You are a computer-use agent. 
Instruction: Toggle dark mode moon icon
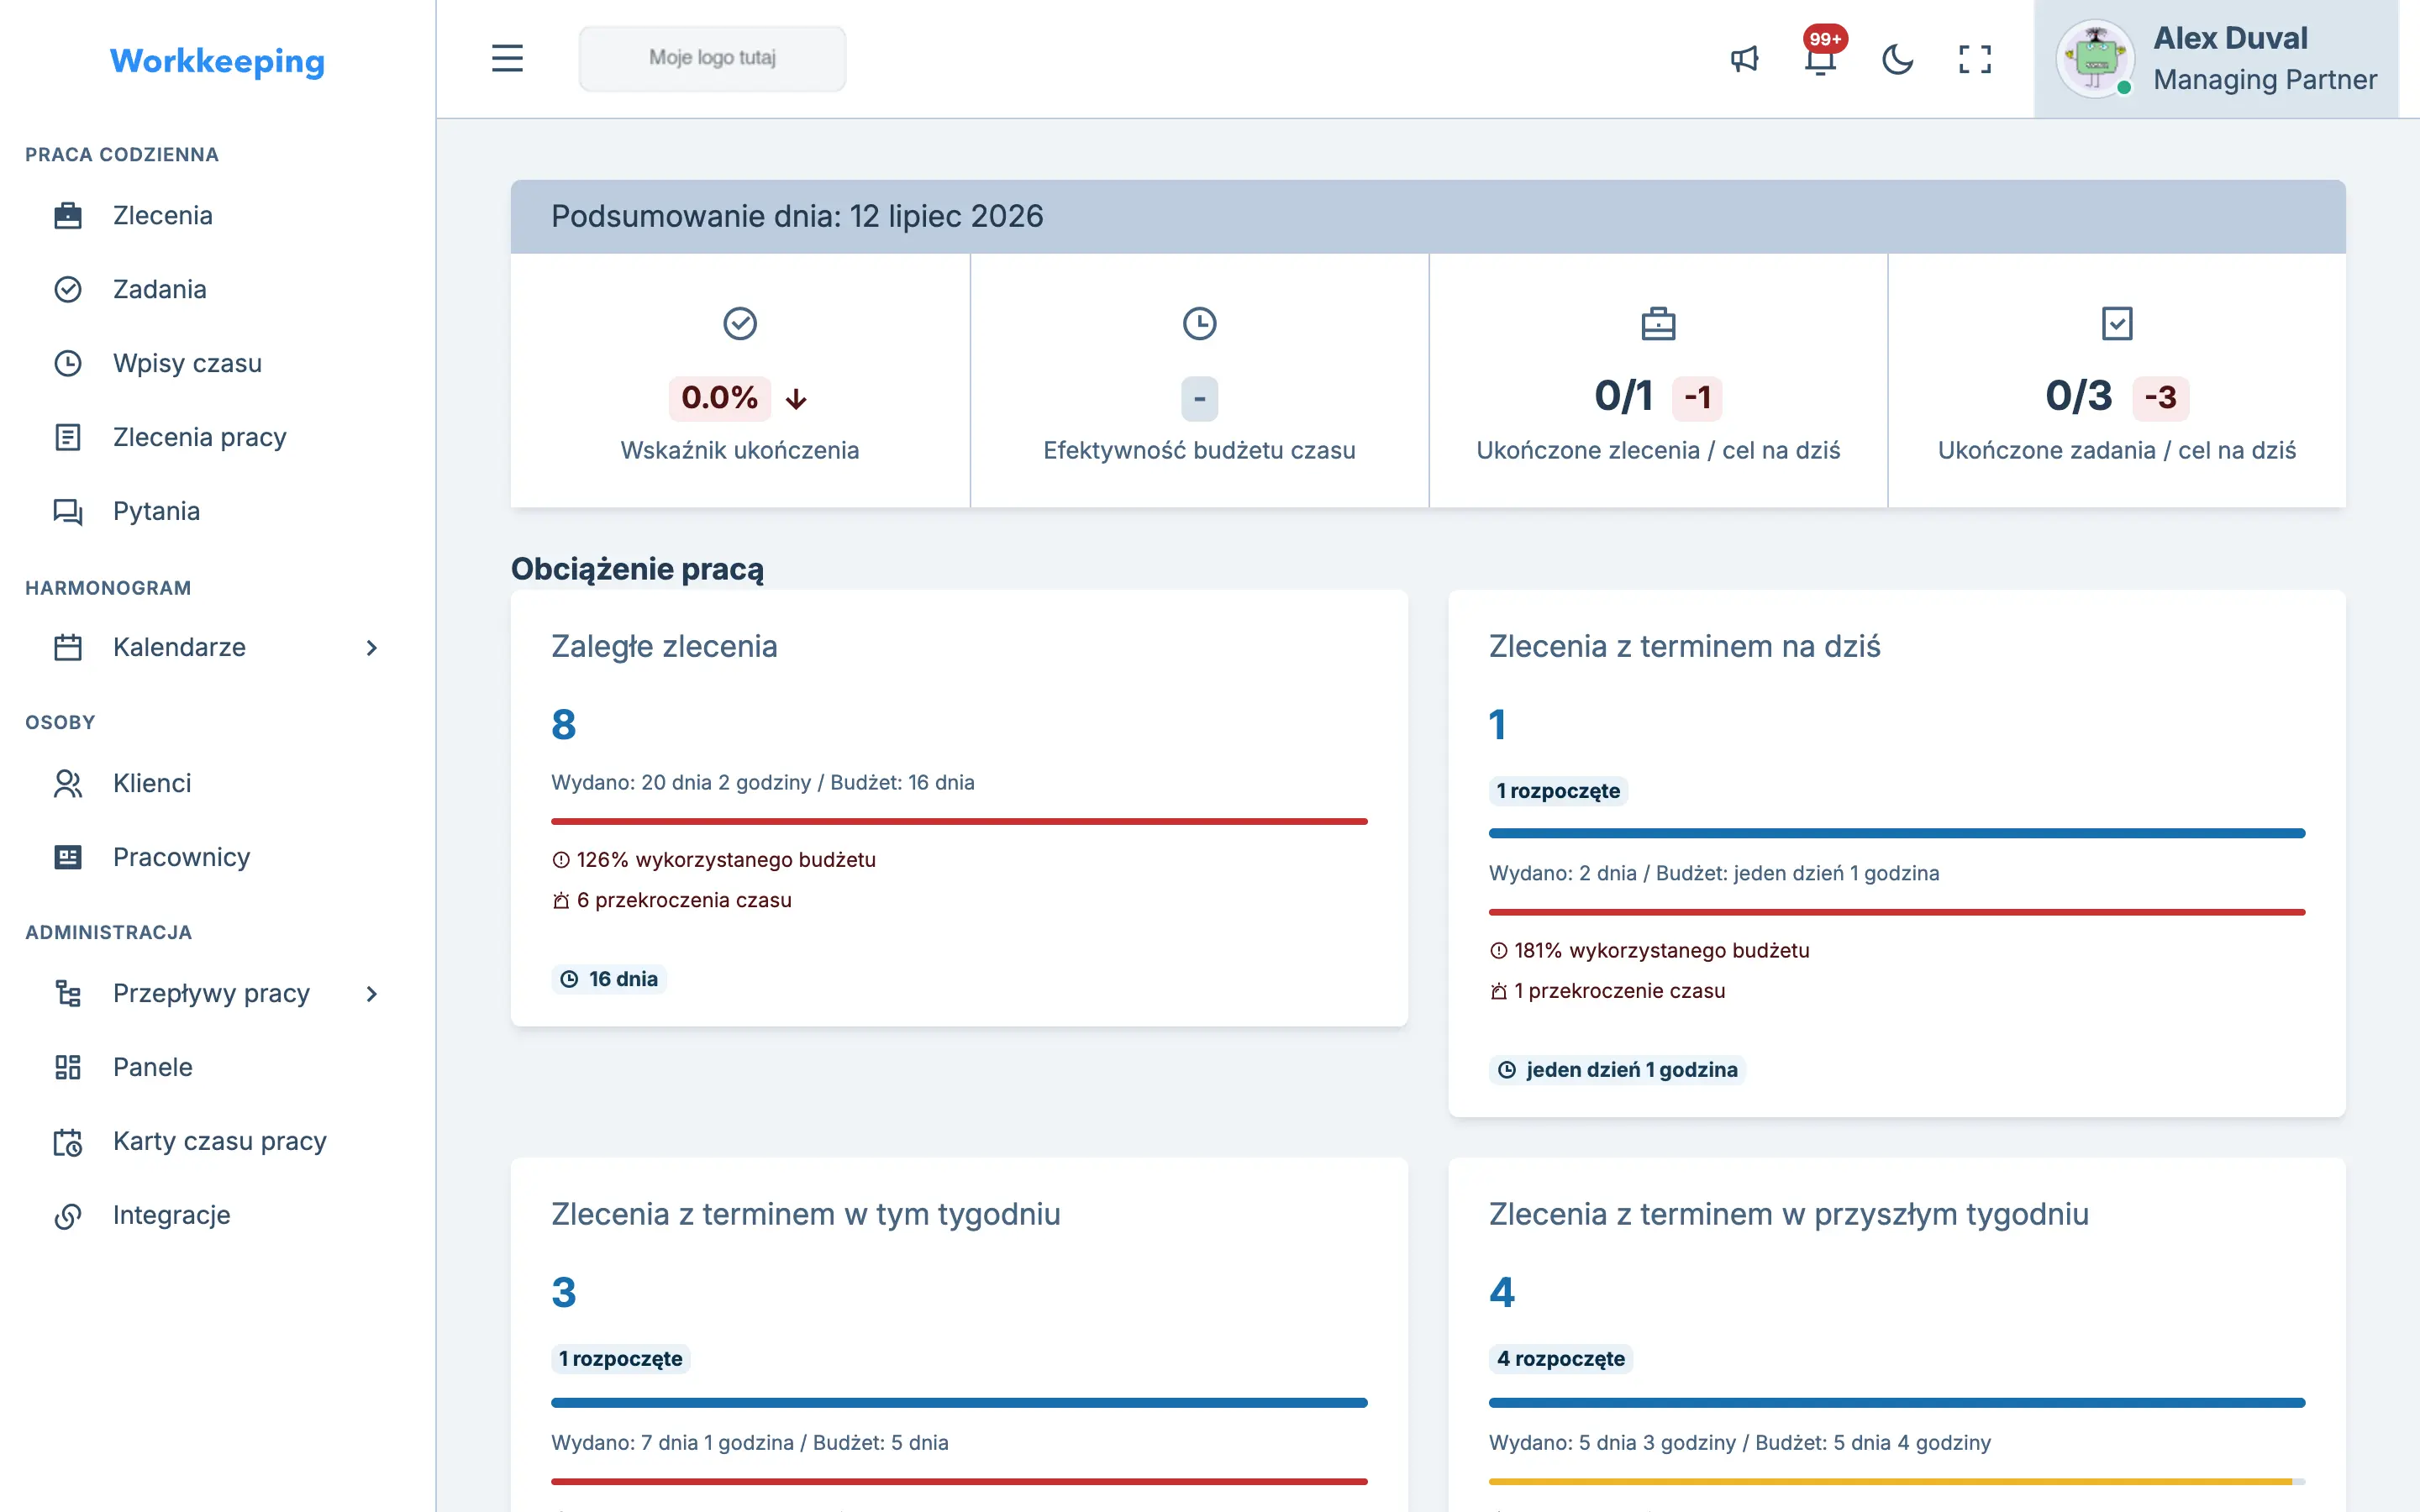pyautogui.click(x=1897, y=59)
